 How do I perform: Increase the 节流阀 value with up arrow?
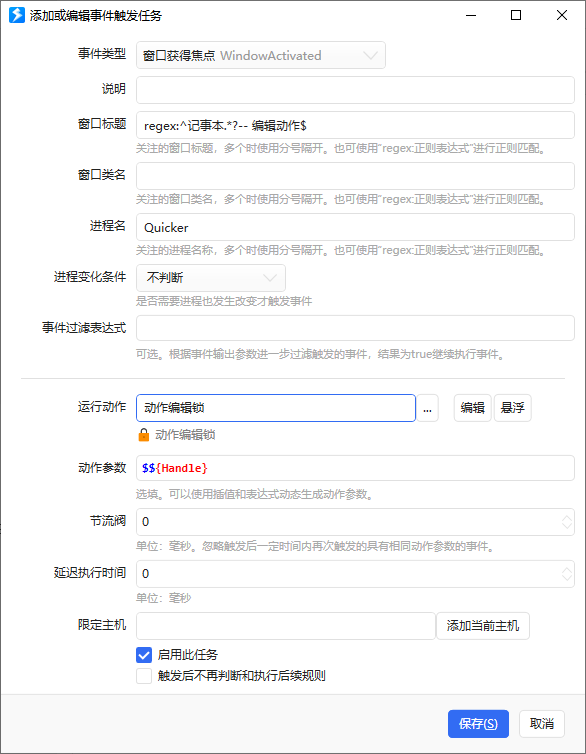(567, 518)
